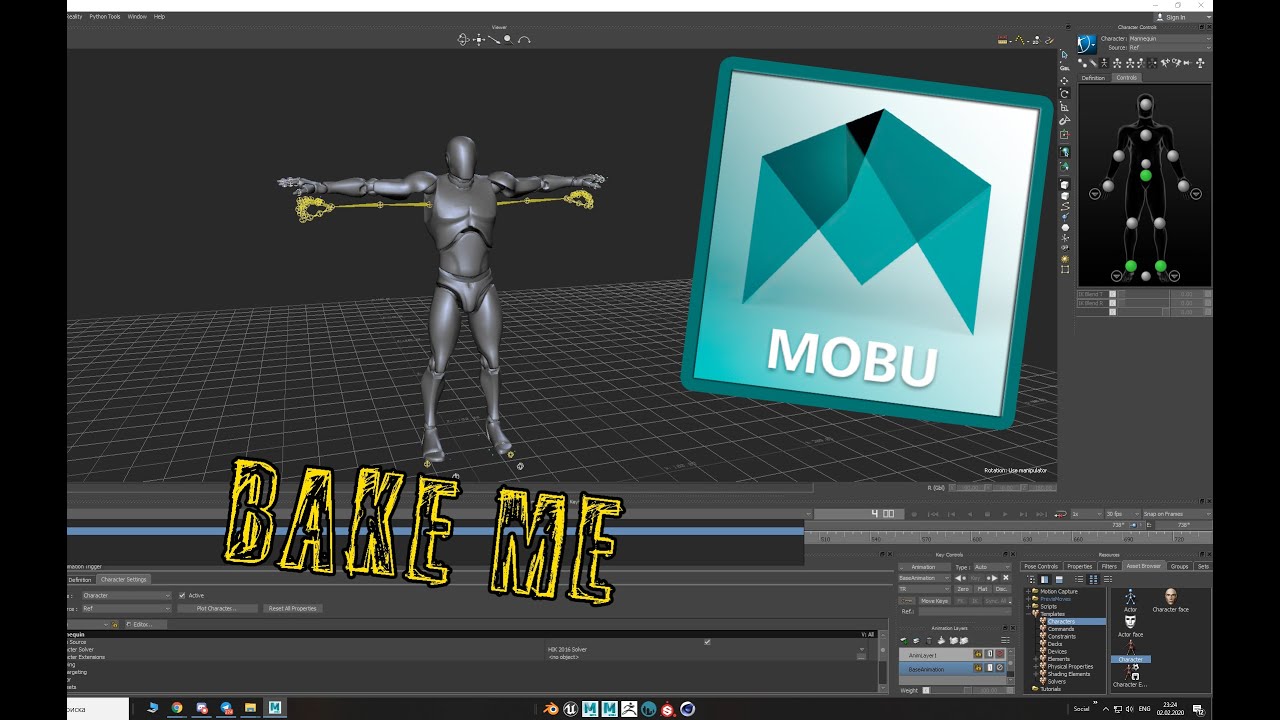
Task: Click the blue timeline range bar
Action: click(435, 530)
